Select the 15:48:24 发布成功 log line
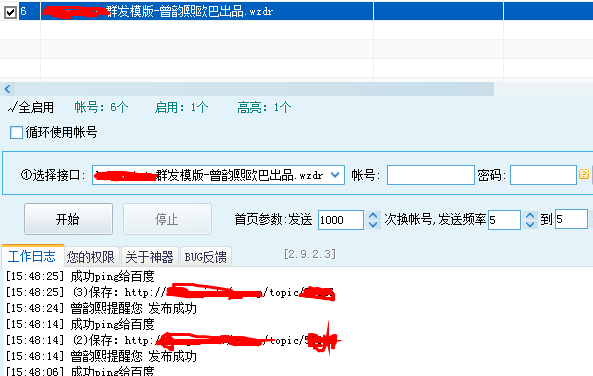The height and width of the screenshot is (376, 593). (x=101, y=308)
